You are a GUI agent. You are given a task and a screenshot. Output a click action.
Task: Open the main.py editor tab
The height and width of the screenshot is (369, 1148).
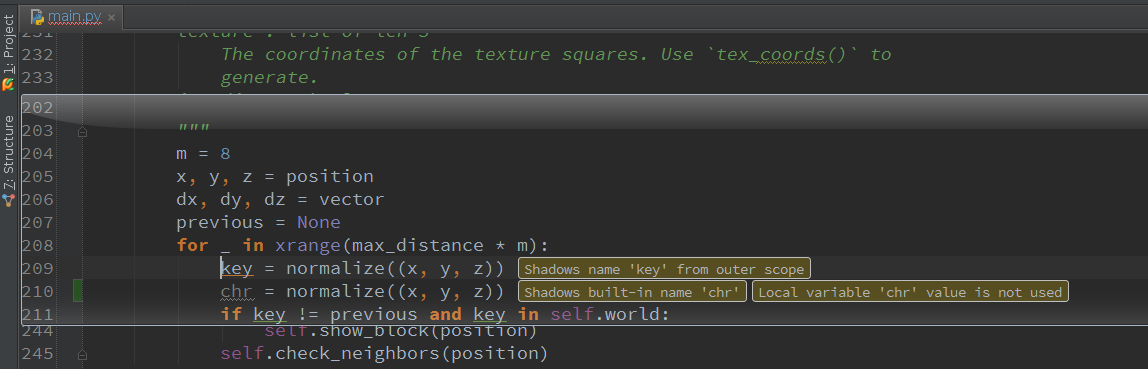point(71,16)
